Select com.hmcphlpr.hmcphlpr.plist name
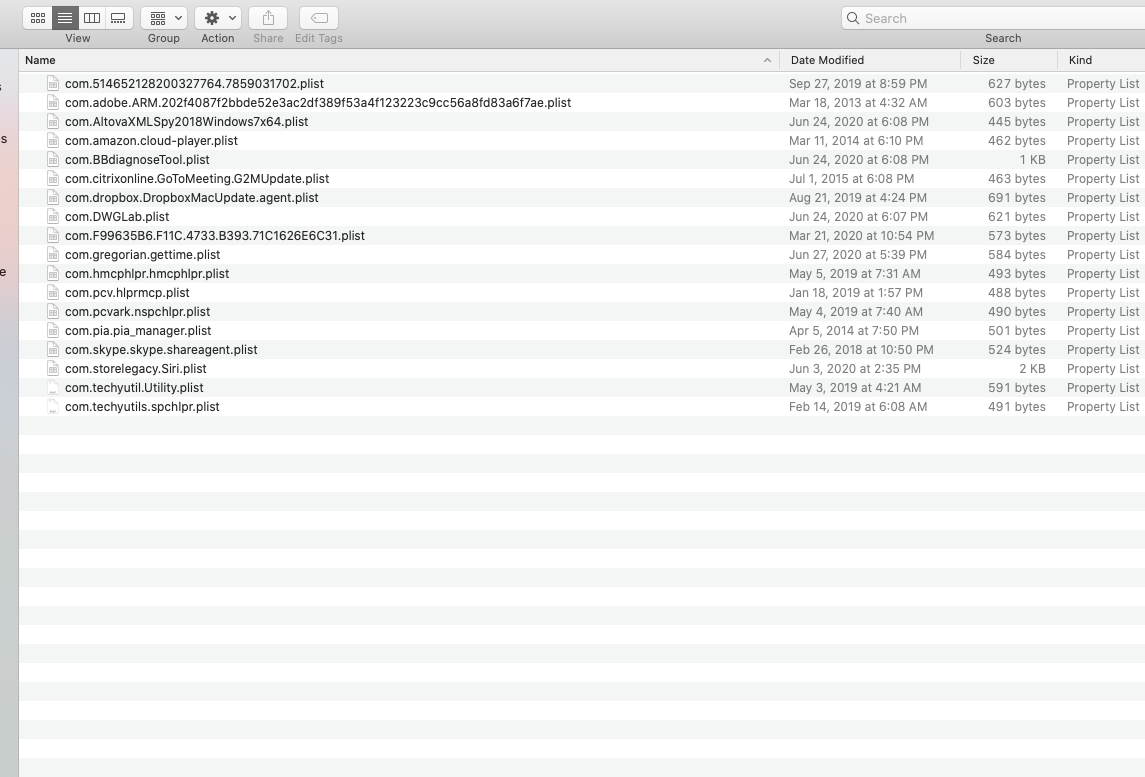This screenshot has width=1145, height=777. pos(147,273)
